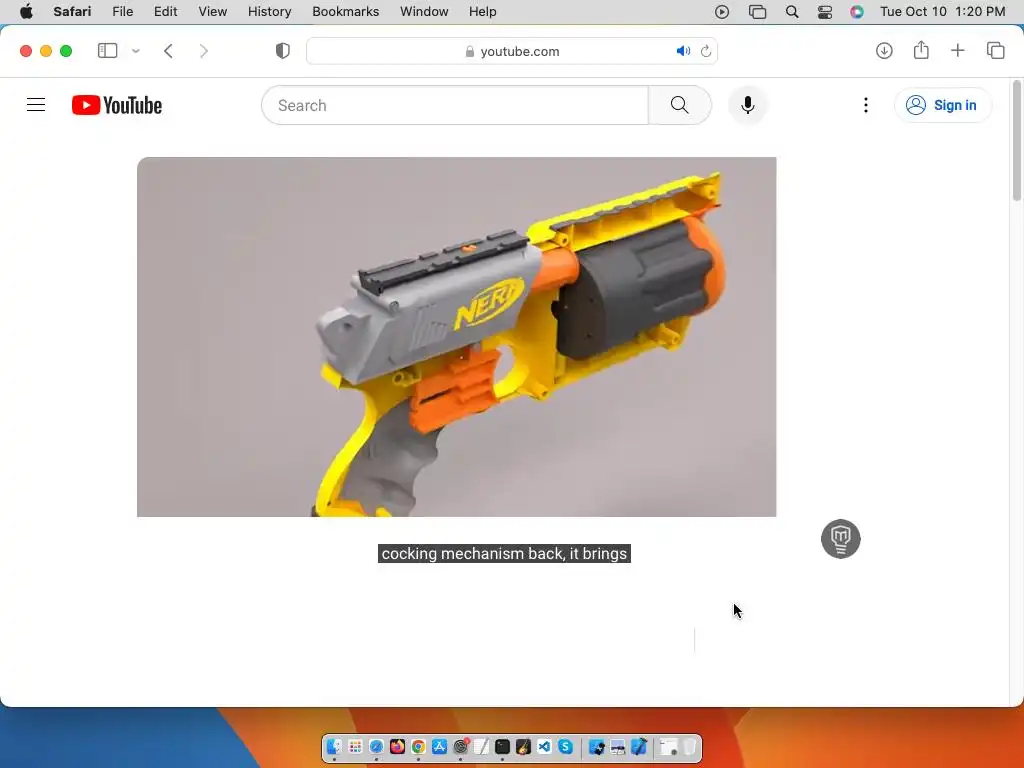
Task: Start voice search with the microphone
Action: pyautogui.click(x=748, y=105)
